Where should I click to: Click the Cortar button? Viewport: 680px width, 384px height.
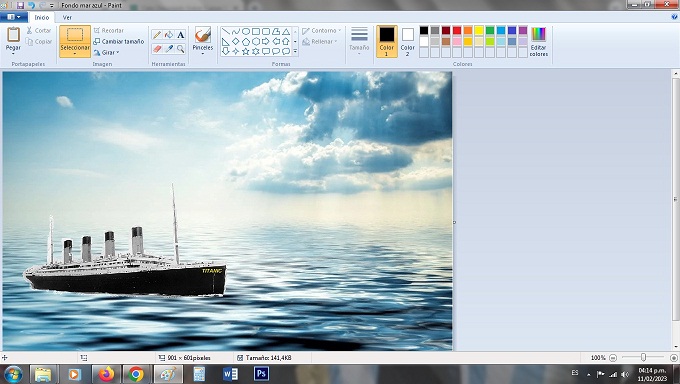(x=38, y=30)
